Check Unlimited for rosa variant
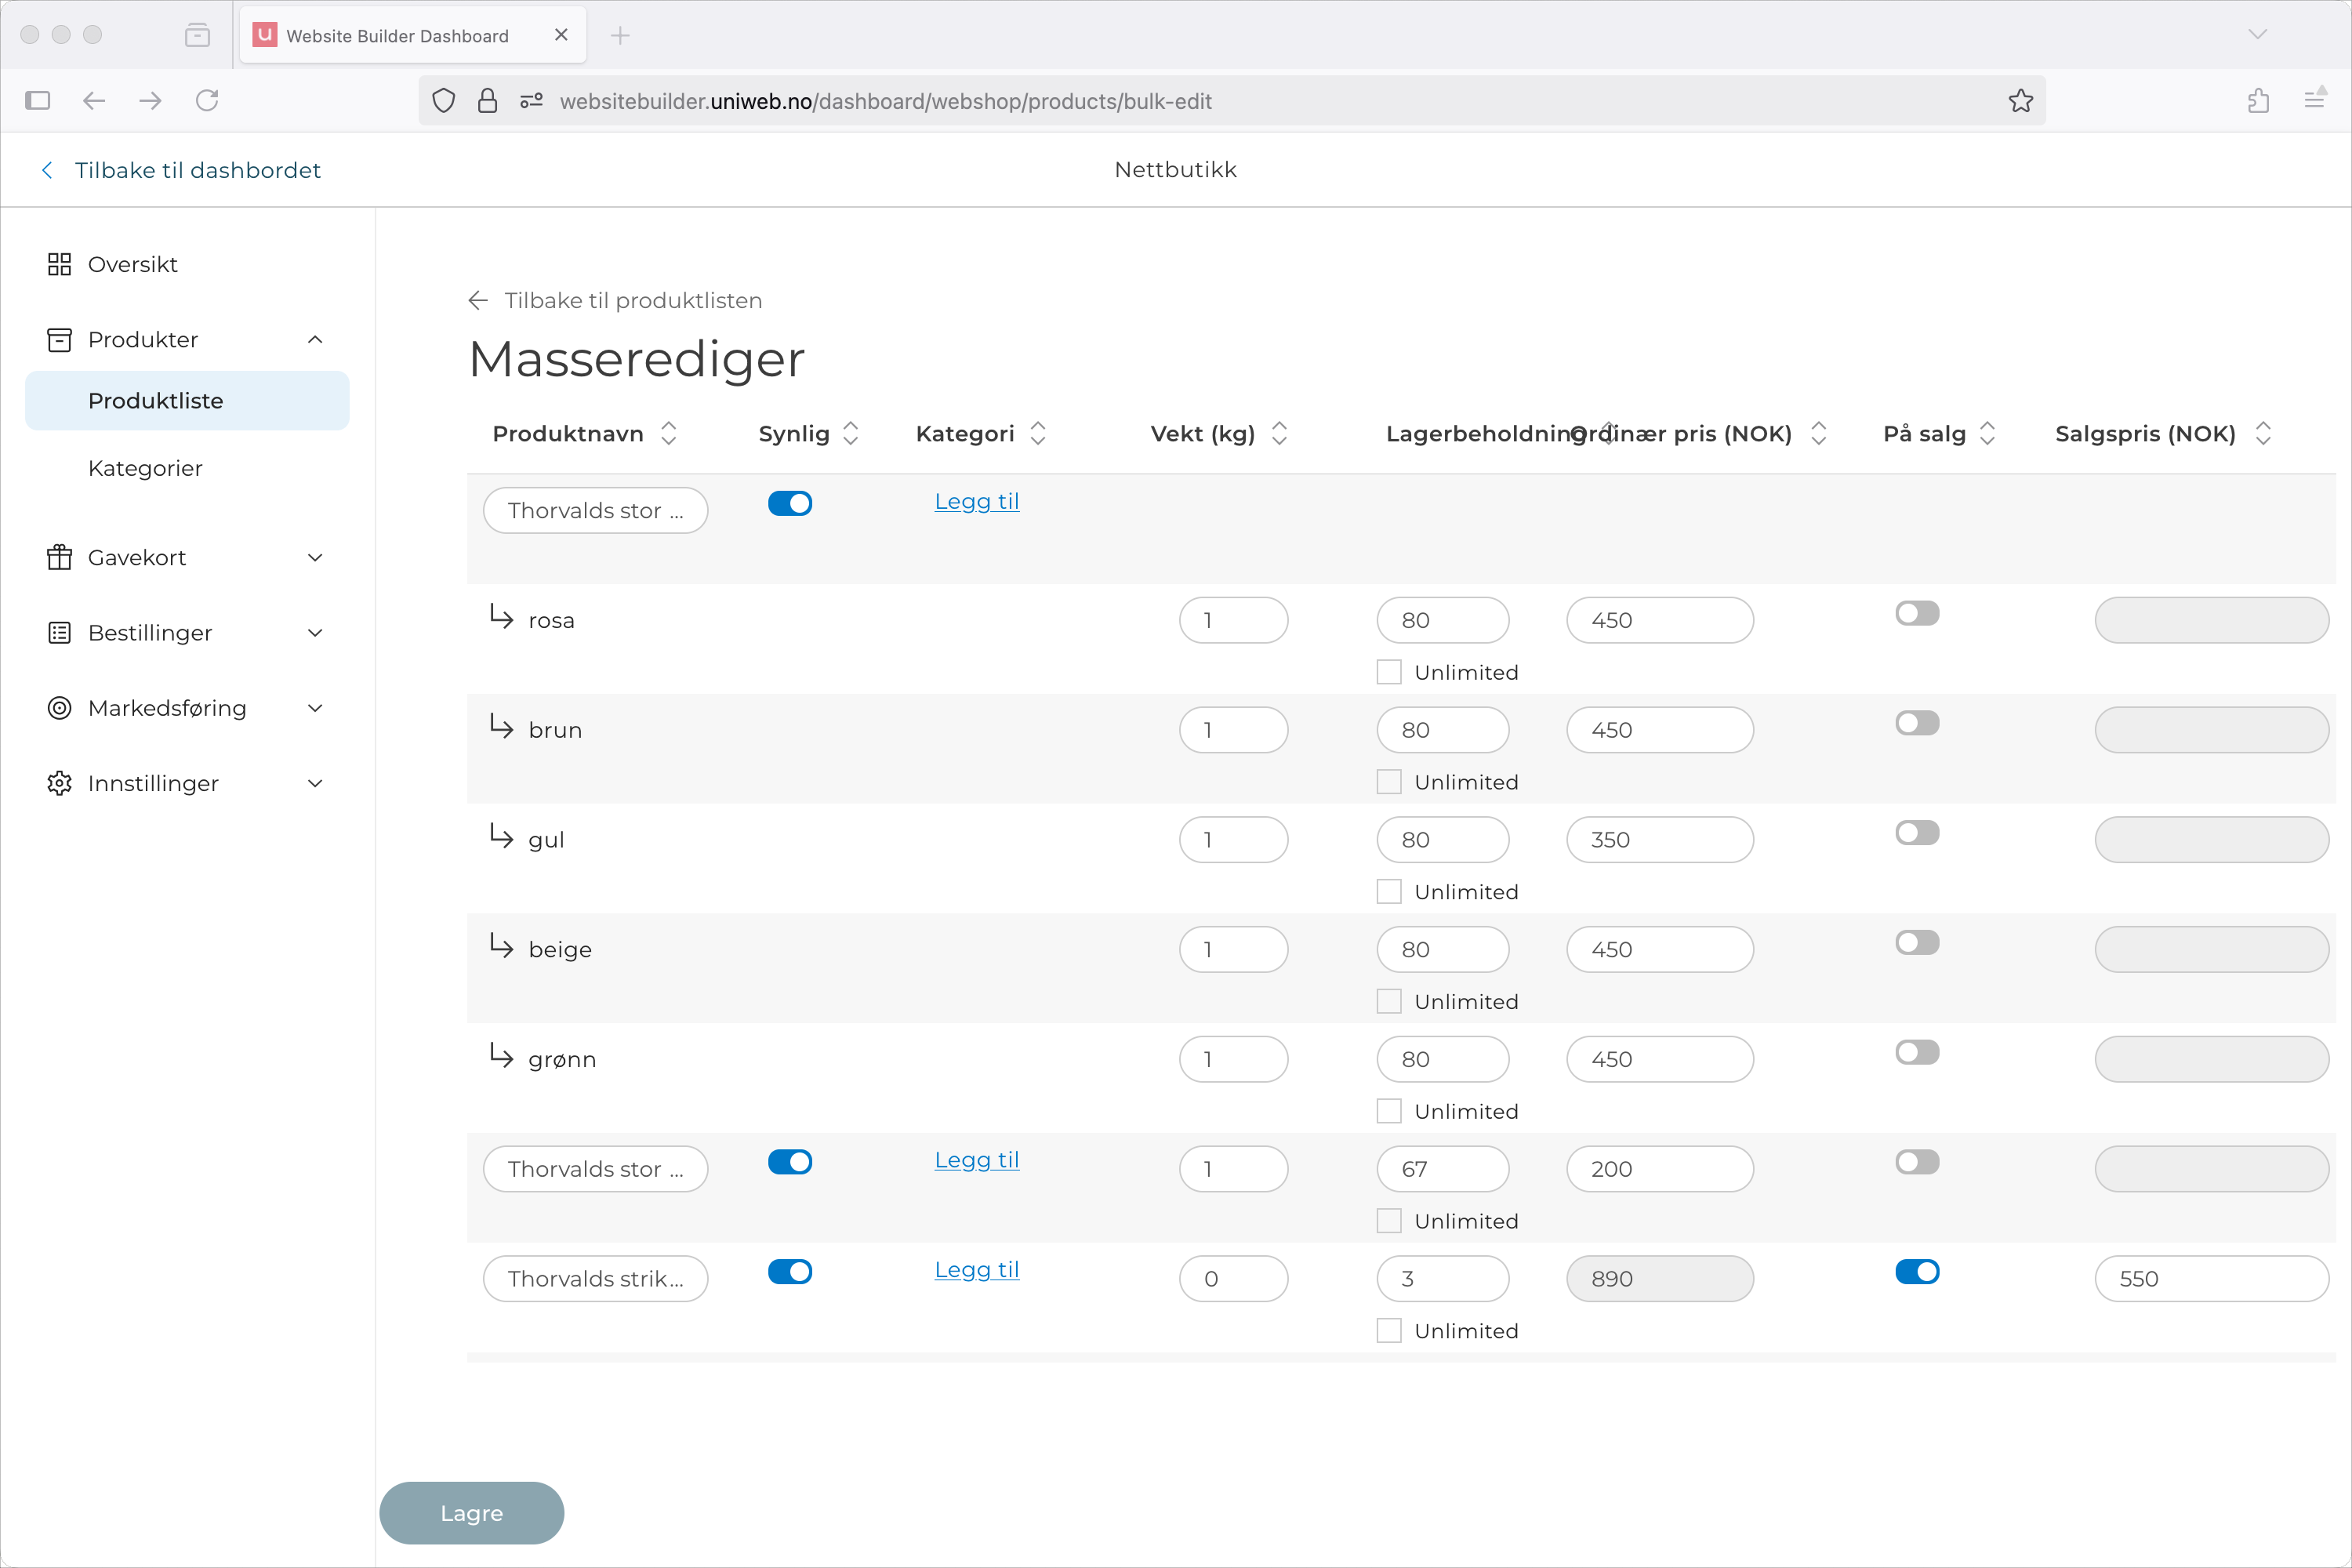This screenshot has height=1568, width=2352. click(1389, 672)
